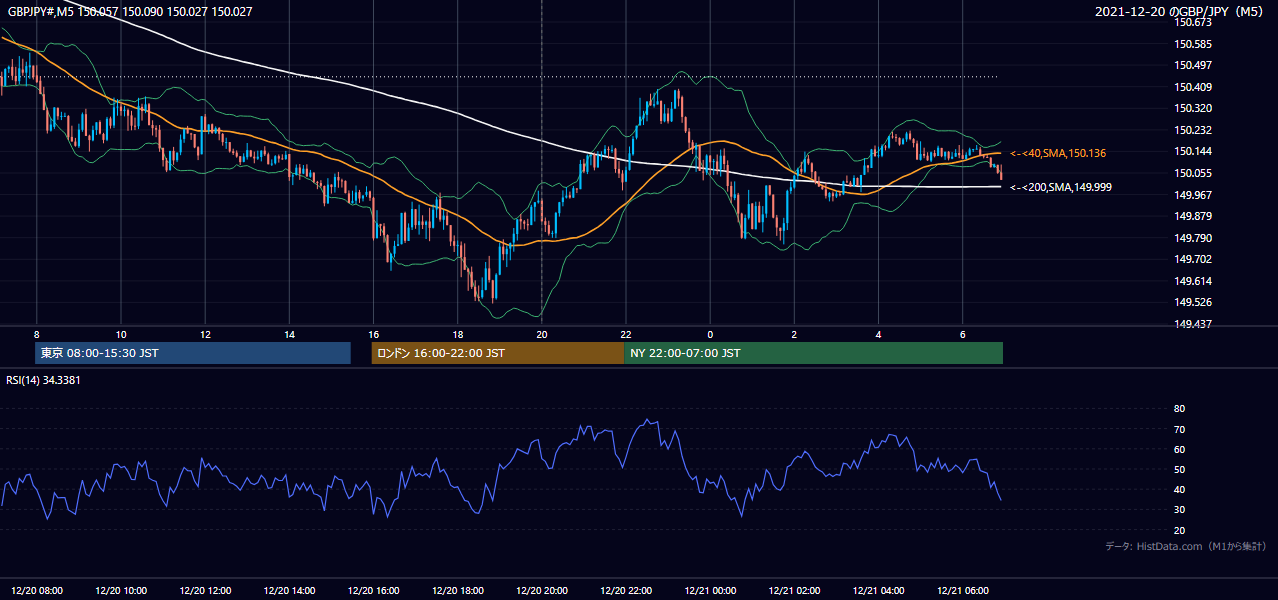1278x600 pixels.
Task: Click hour label 22 under price chart
Action: 625,334
